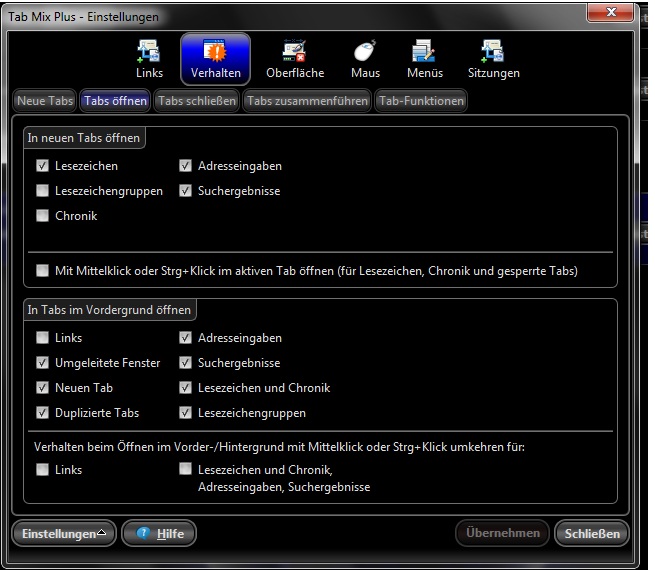Uncheck Suchergebnisse in the new tabs section
This screenshot has width=655, height=570.
pos(185,191)
